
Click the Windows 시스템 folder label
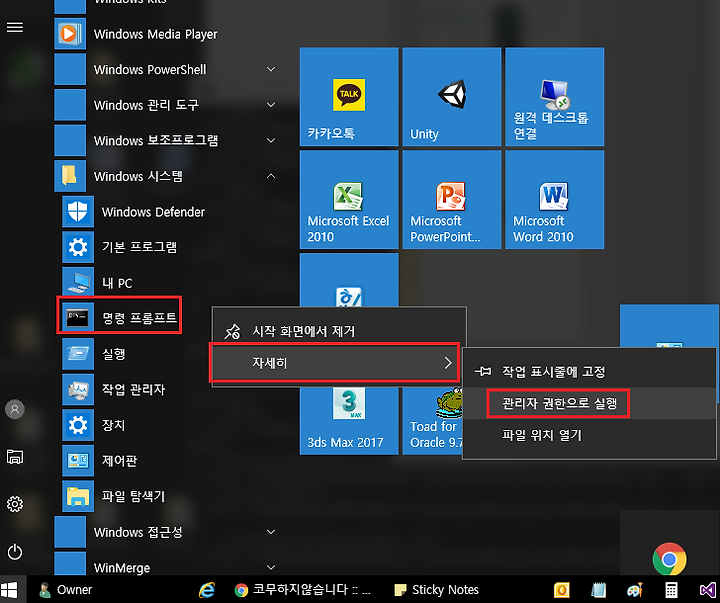(138, 176)
